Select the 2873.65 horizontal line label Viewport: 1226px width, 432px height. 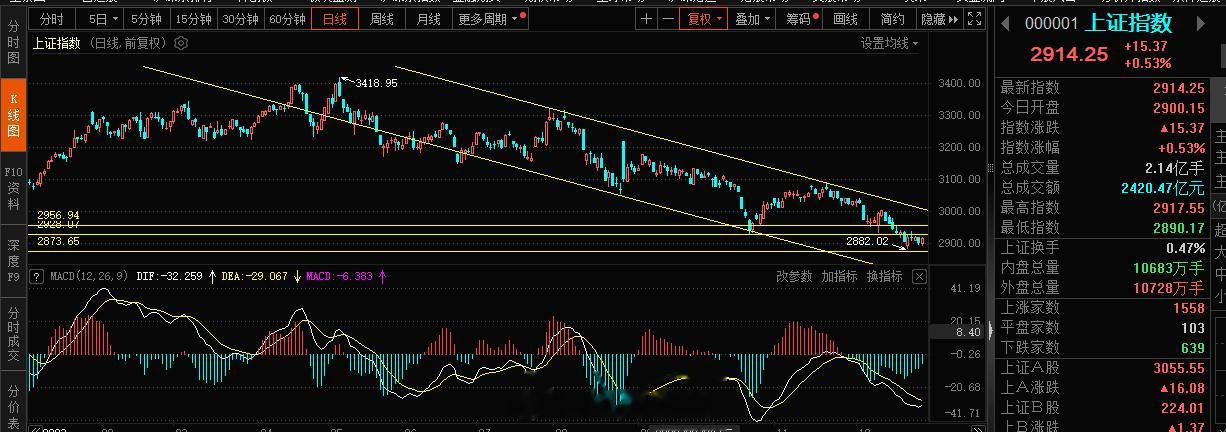[x=58, y=241]
